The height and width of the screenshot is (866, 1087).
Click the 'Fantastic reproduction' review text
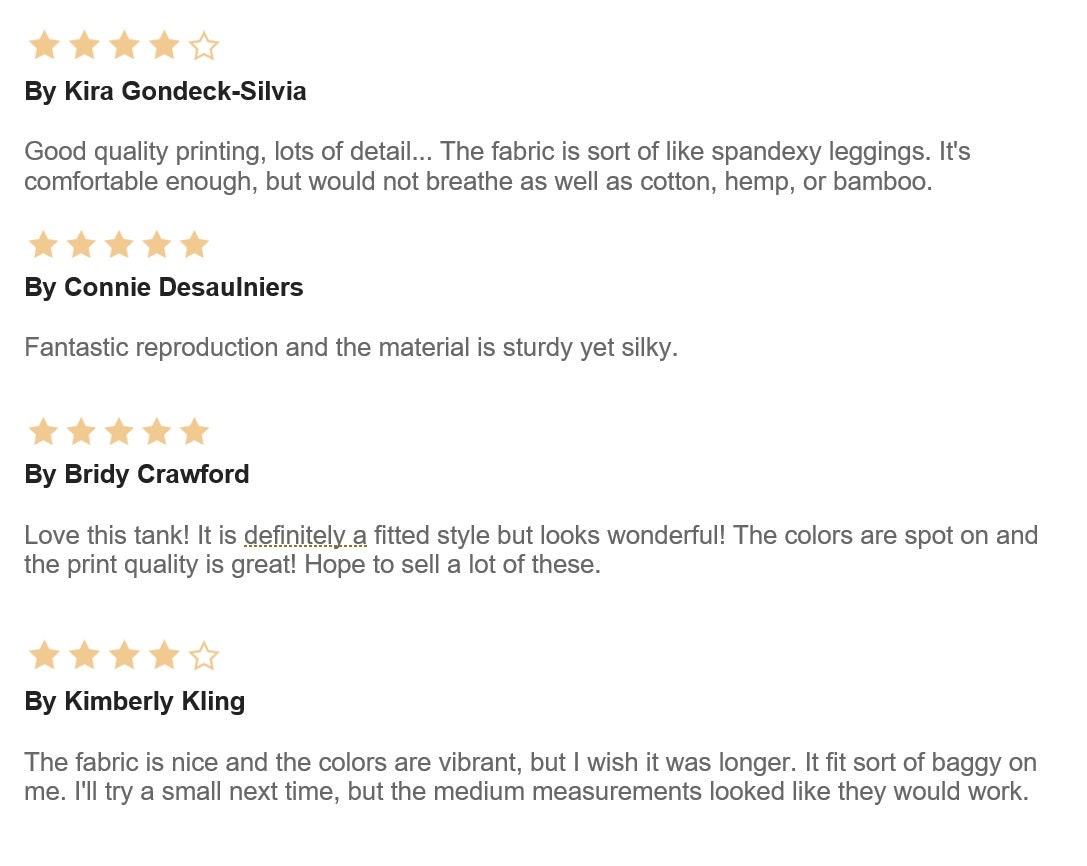click(x=351, y=347)
